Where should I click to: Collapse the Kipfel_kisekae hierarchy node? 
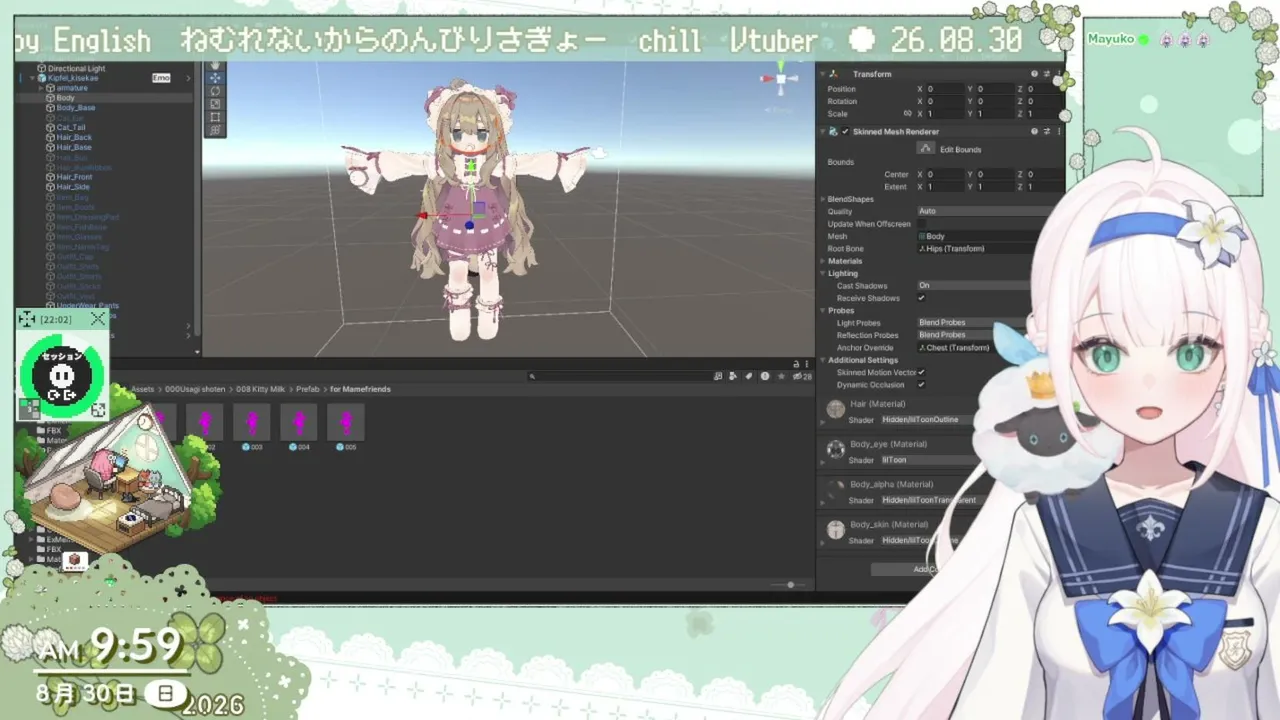pos(33,78)
